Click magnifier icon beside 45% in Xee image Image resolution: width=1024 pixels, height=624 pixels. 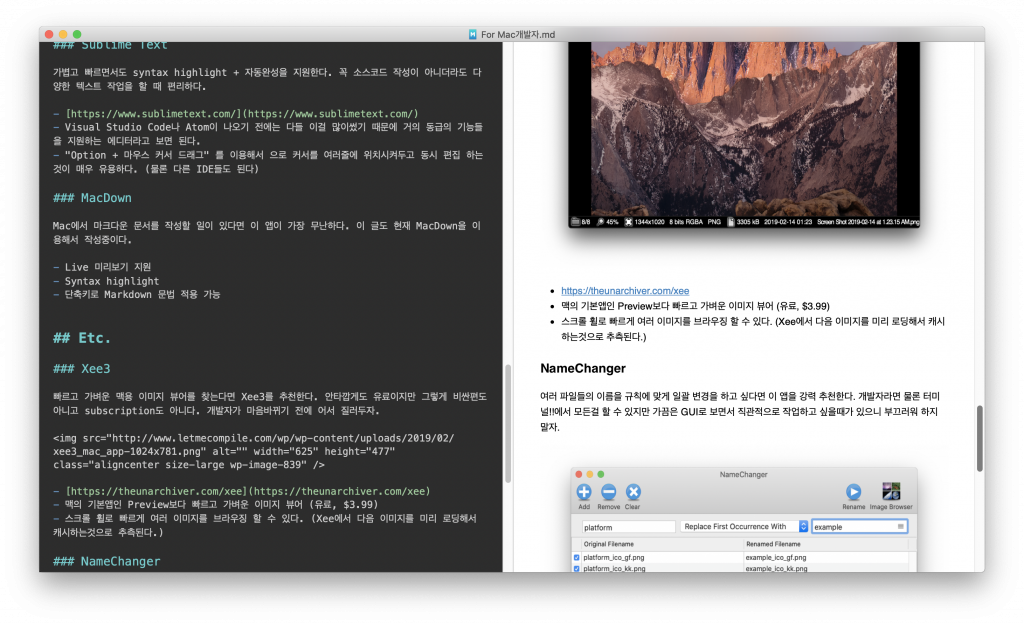click(600, 222)
